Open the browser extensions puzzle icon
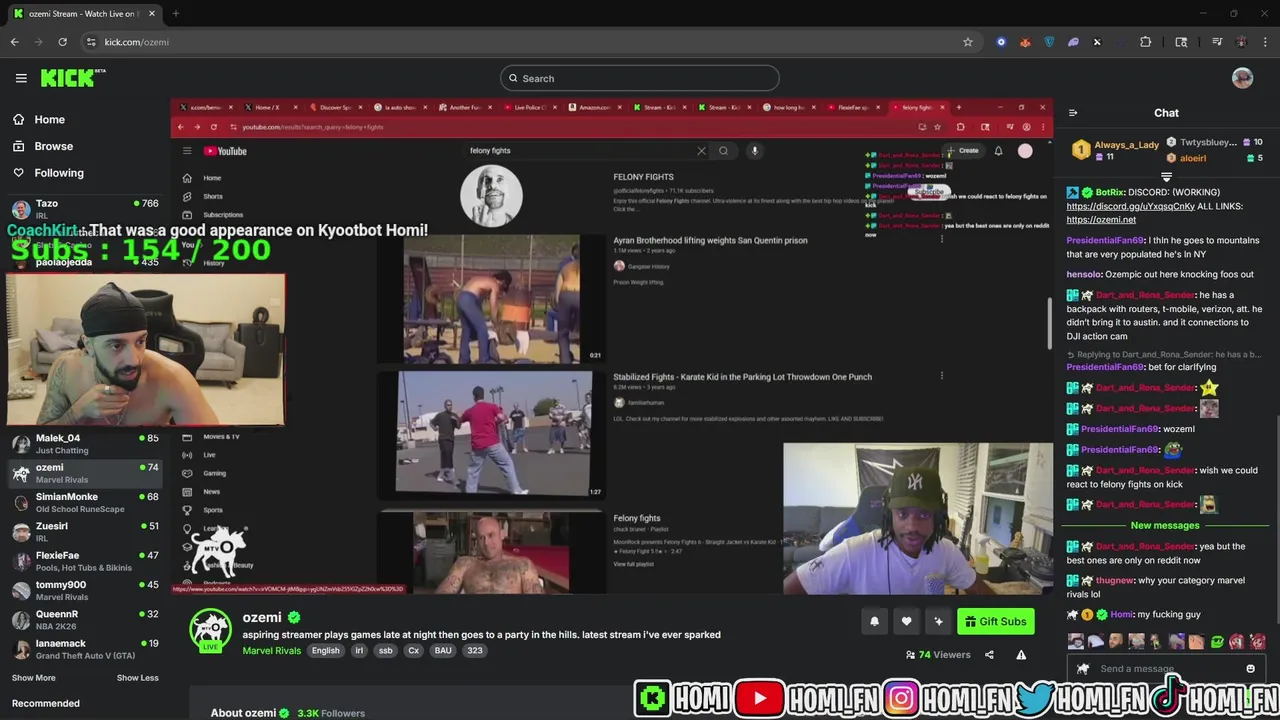 (1146, 42)
